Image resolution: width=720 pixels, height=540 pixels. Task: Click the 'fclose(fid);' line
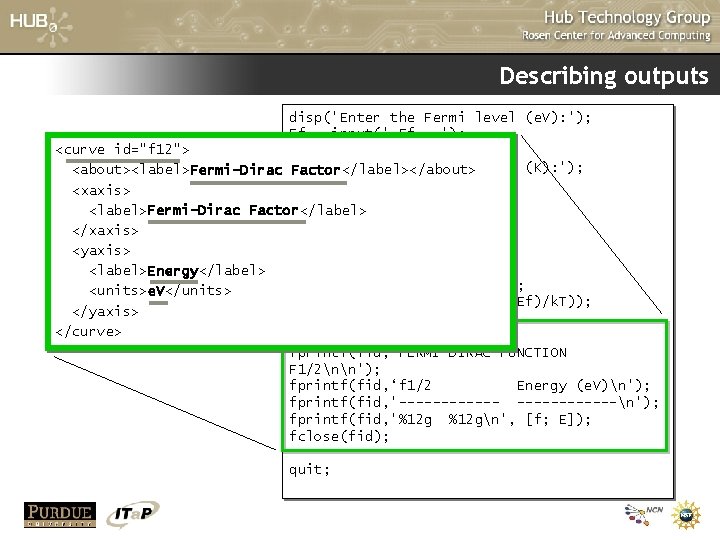339,436
